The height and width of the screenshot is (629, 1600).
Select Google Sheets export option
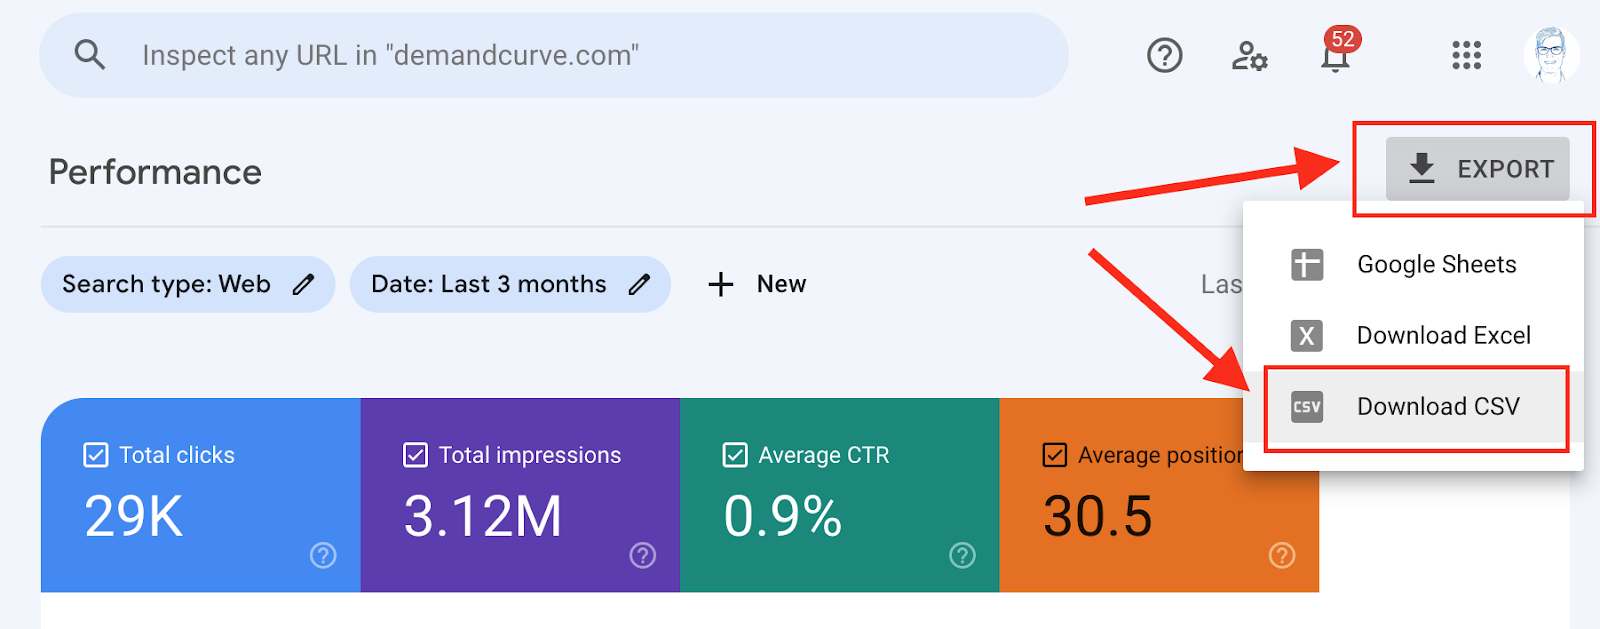[1436, 265]
